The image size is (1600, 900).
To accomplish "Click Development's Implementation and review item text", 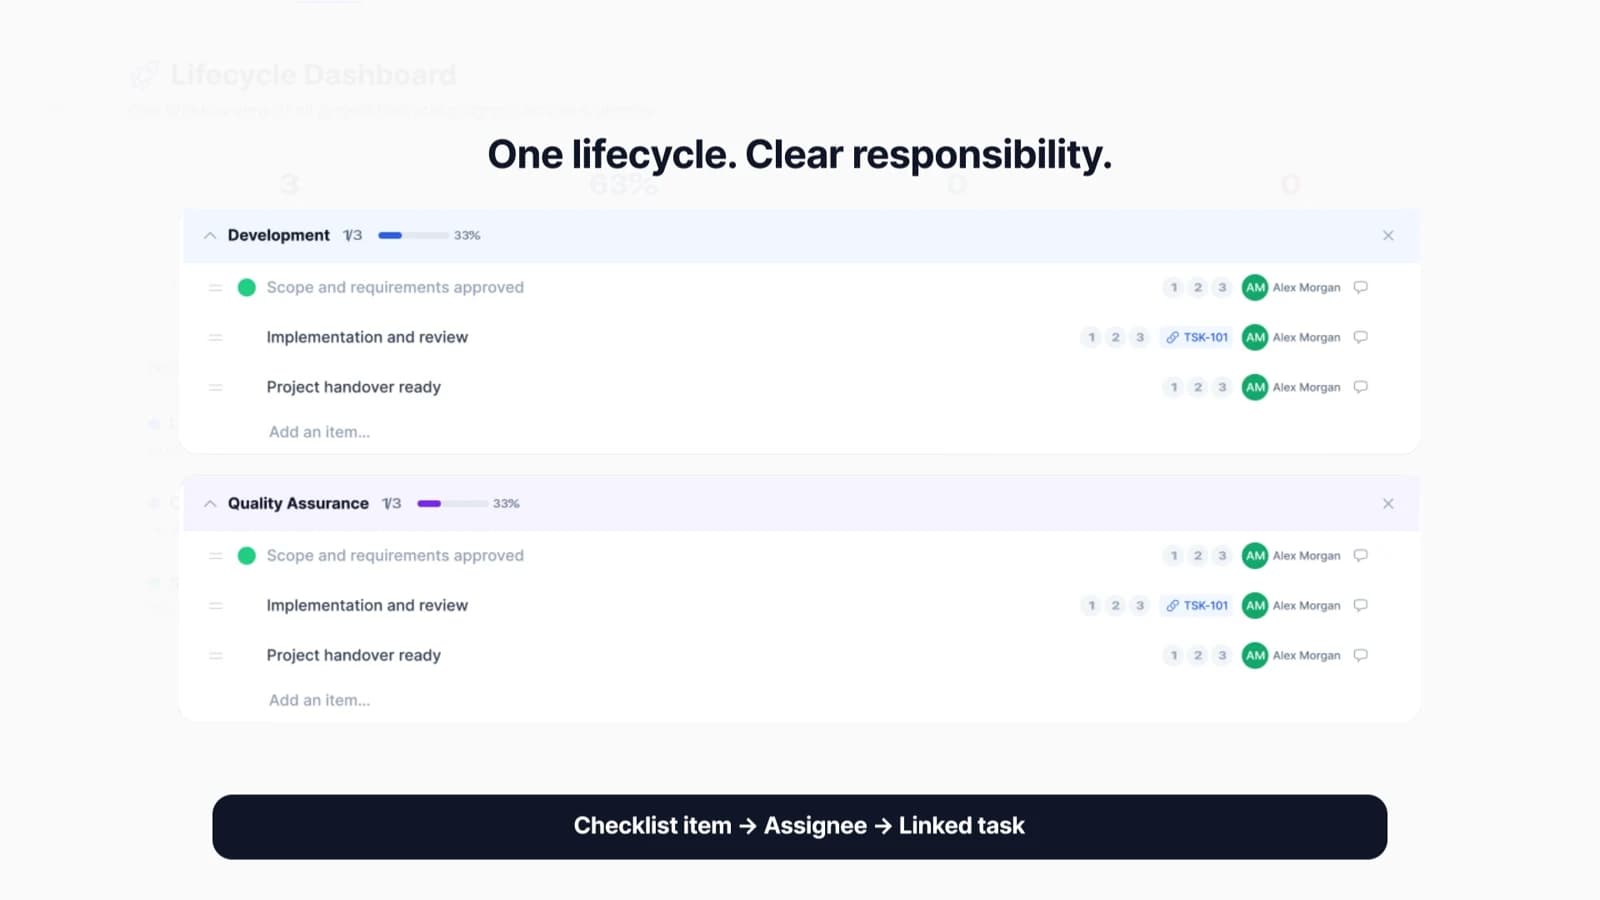I will click(367, 338).
